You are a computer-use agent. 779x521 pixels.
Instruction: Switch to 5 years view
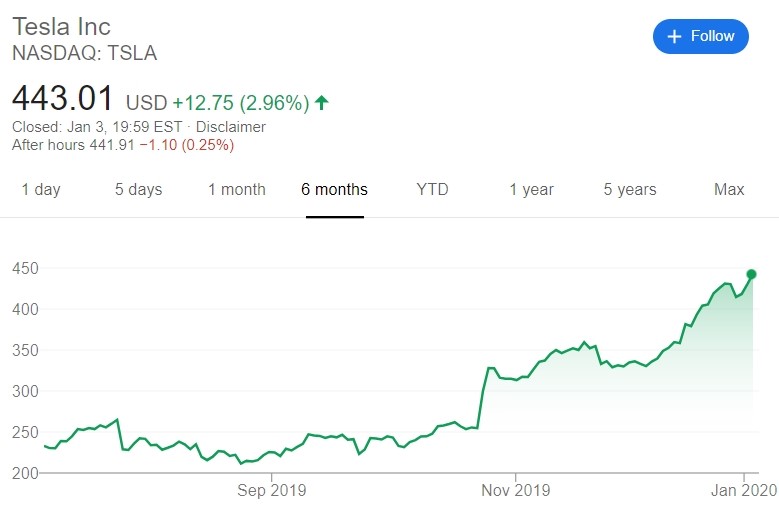[630, 189]
